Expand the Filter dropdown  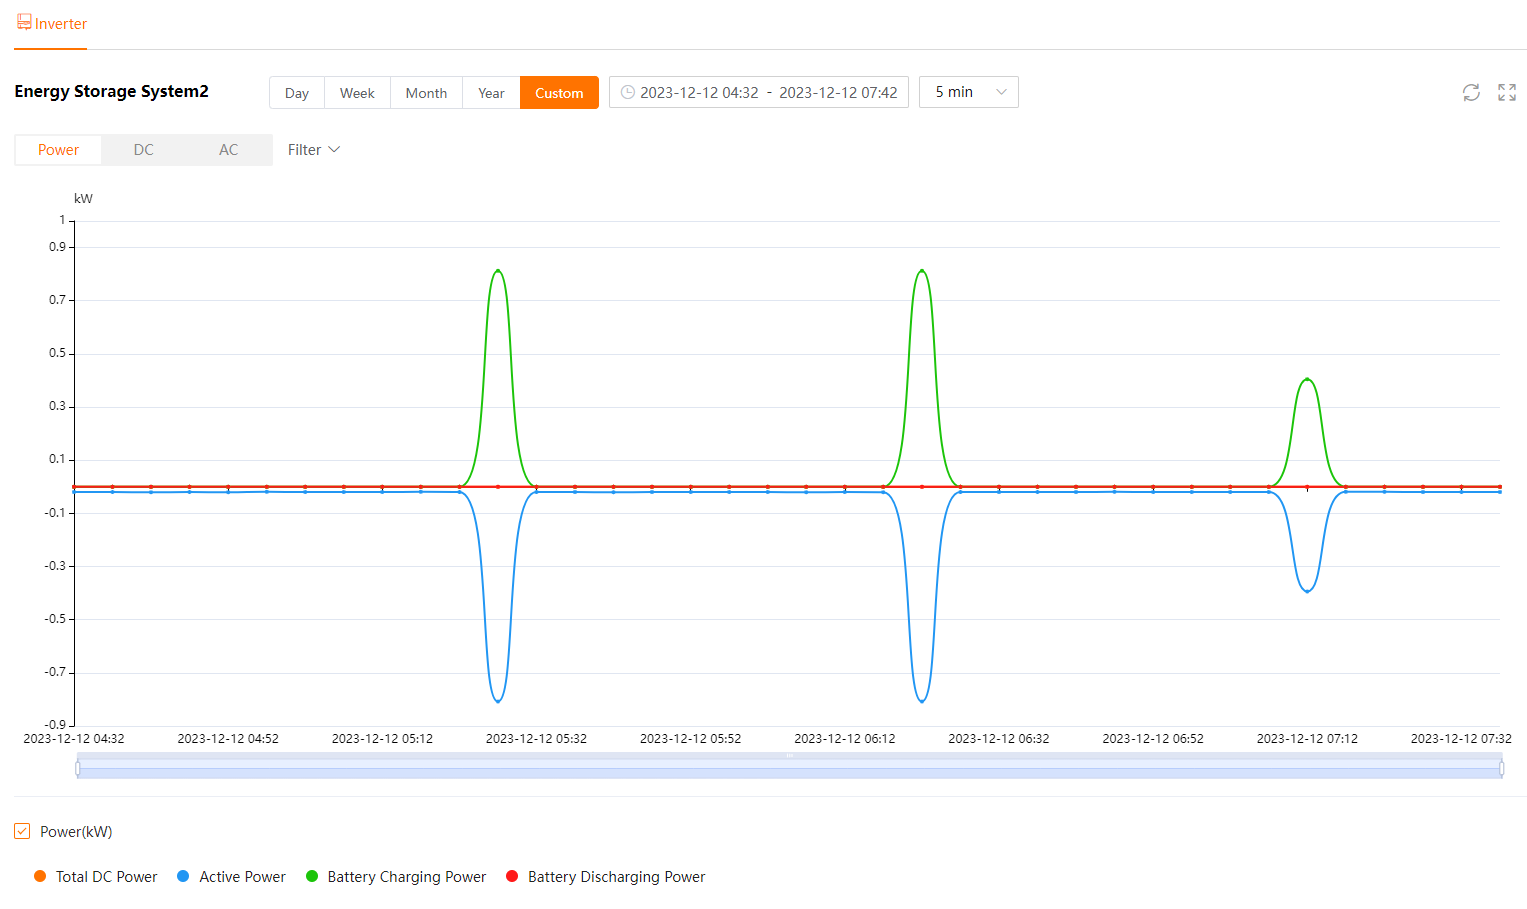(313, 150)
